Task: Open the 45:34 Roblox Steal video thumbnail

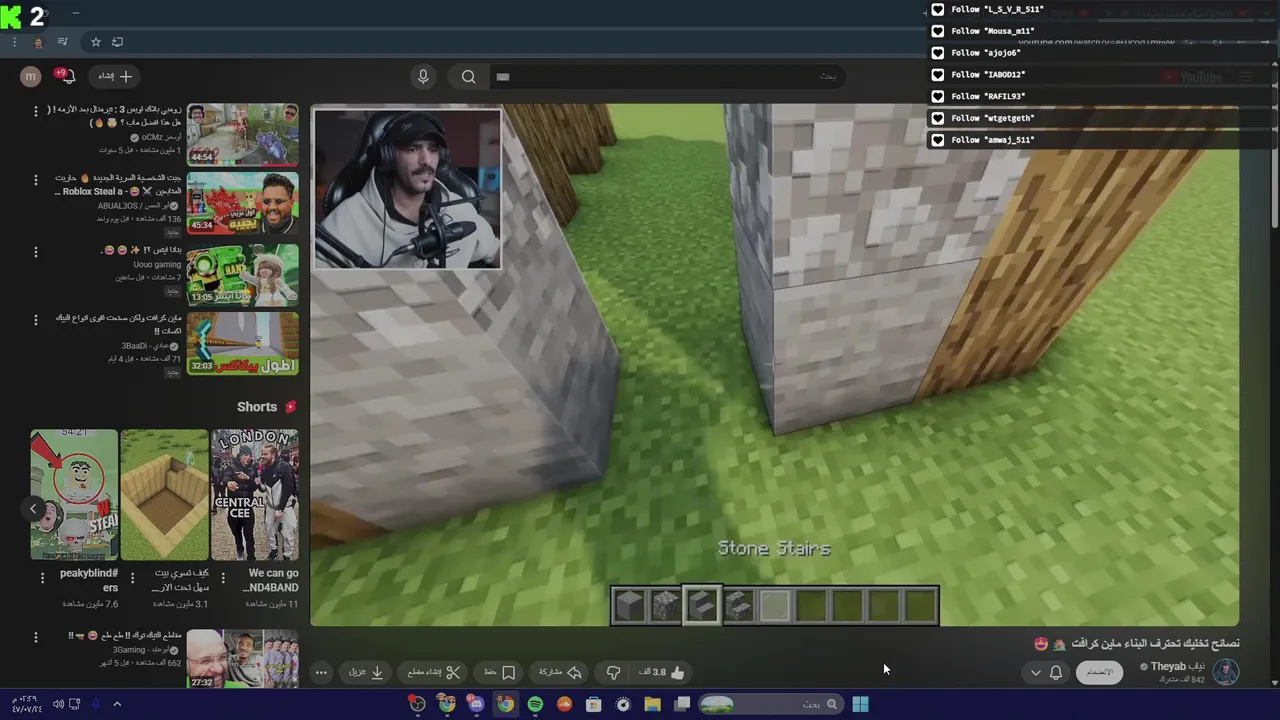Action: pyautogui.click(x=242, y=202)
